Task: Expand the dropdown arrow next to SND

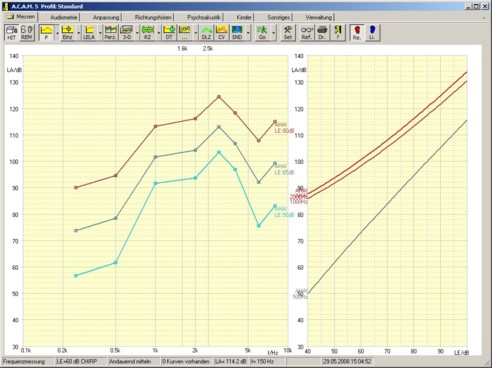Action: (x=248, y=33)
